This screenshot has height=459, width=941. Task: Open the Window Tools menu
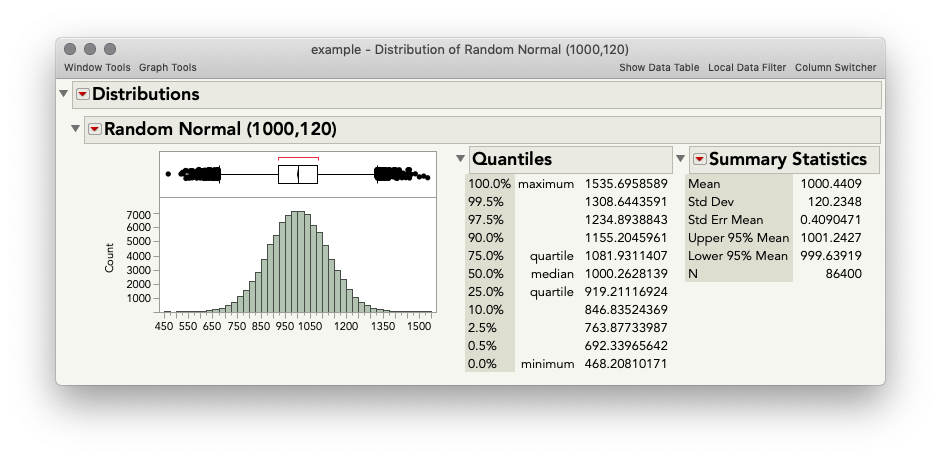(x=97, y=68)
